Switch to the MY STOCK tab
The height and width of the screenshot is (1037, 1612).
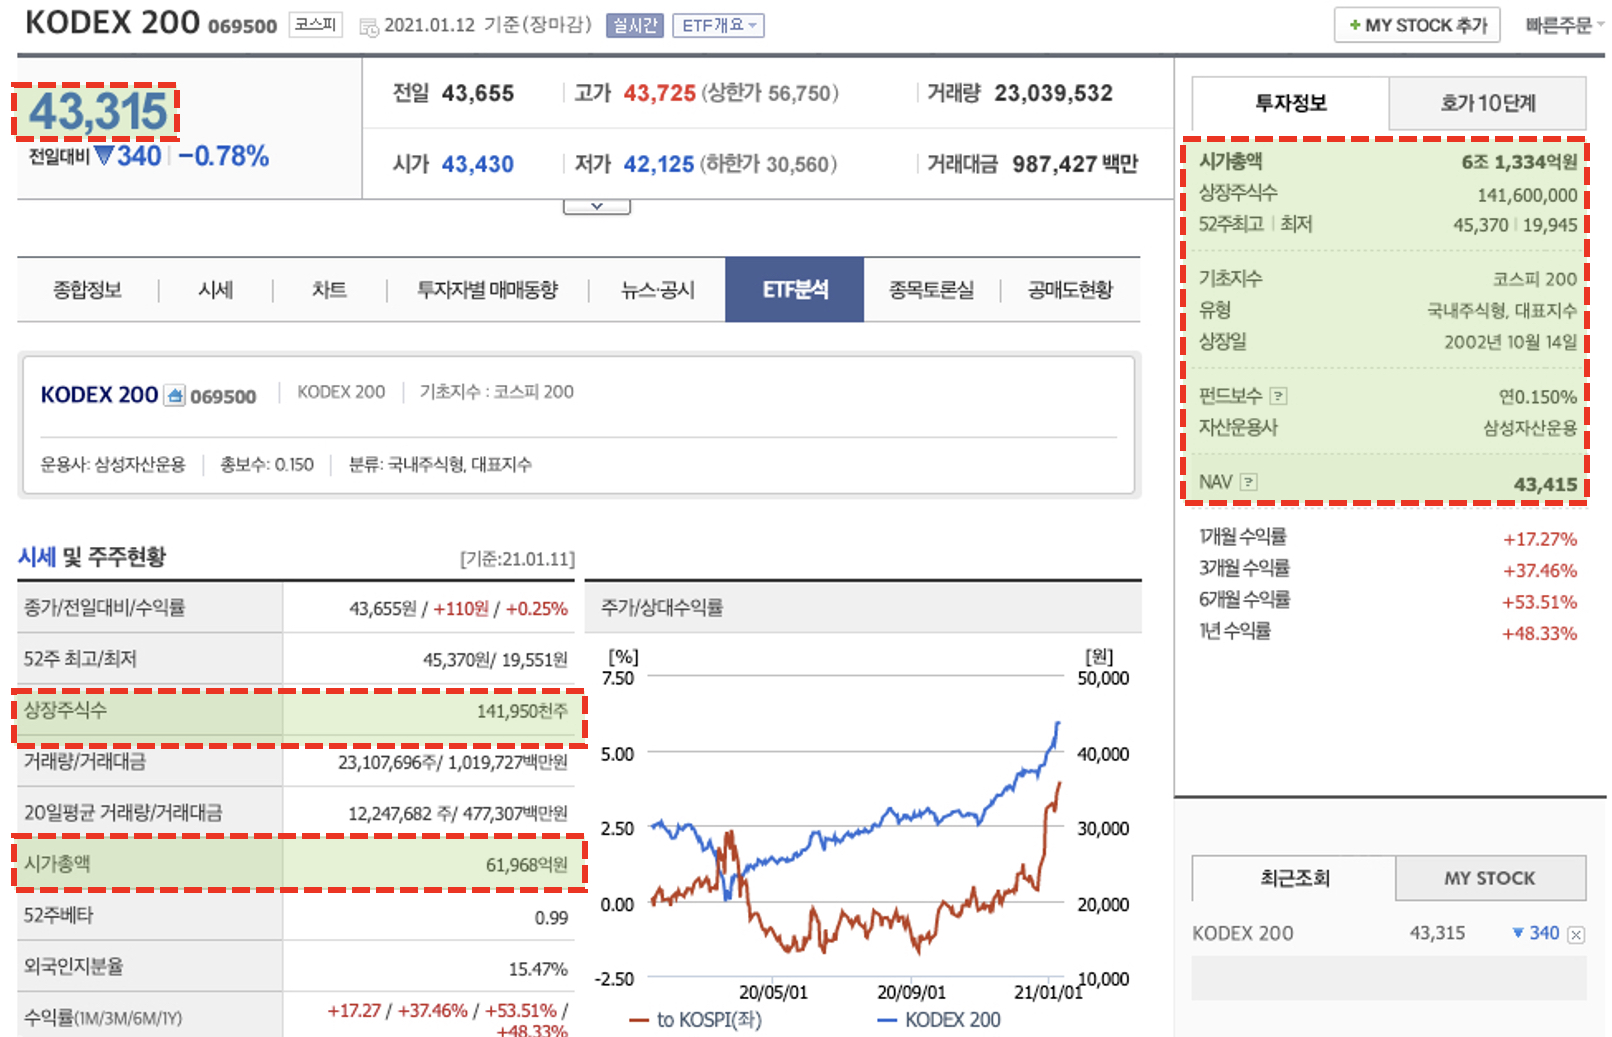[1490, 878]
